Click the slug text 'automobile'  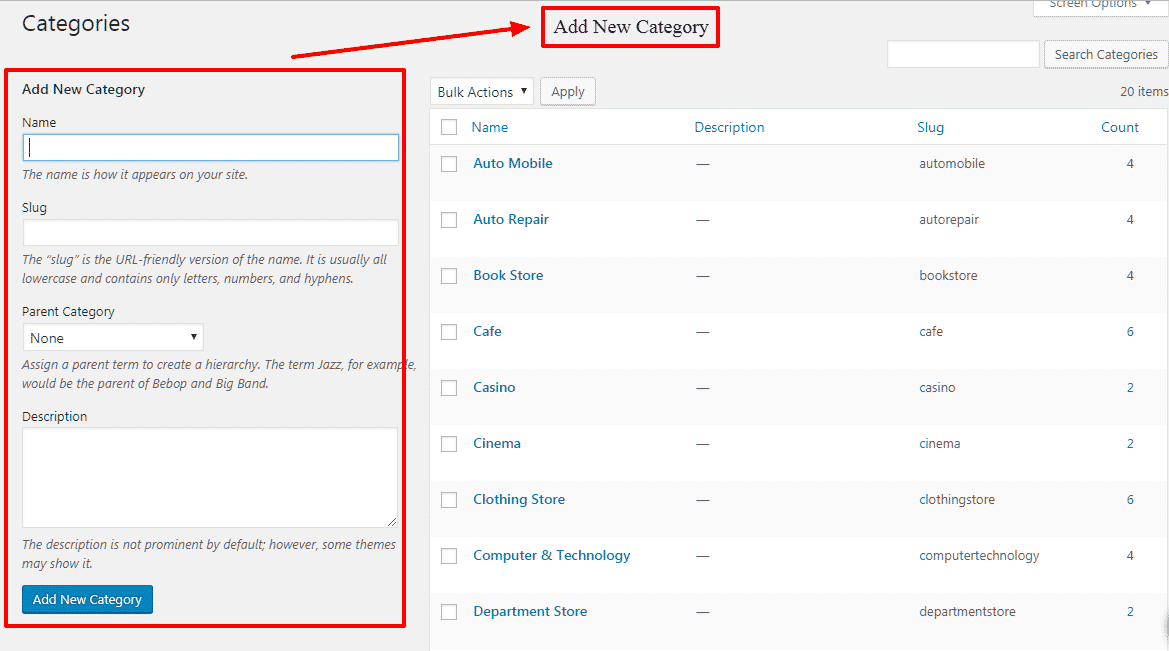pos(952,163)
